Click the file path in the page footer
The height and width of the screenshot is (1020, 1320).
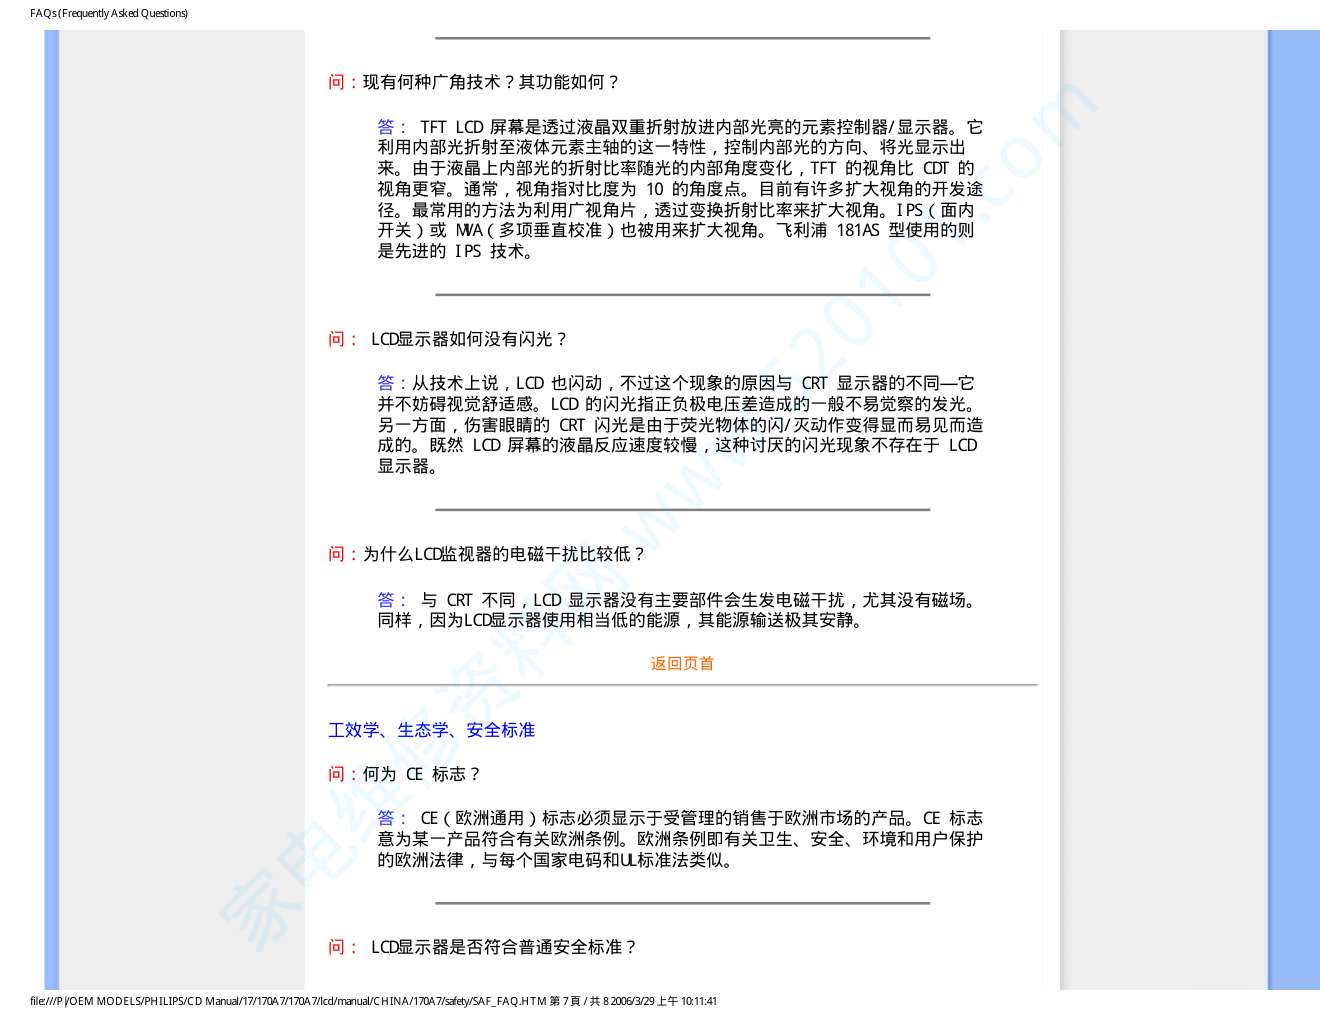(288, 1001)
